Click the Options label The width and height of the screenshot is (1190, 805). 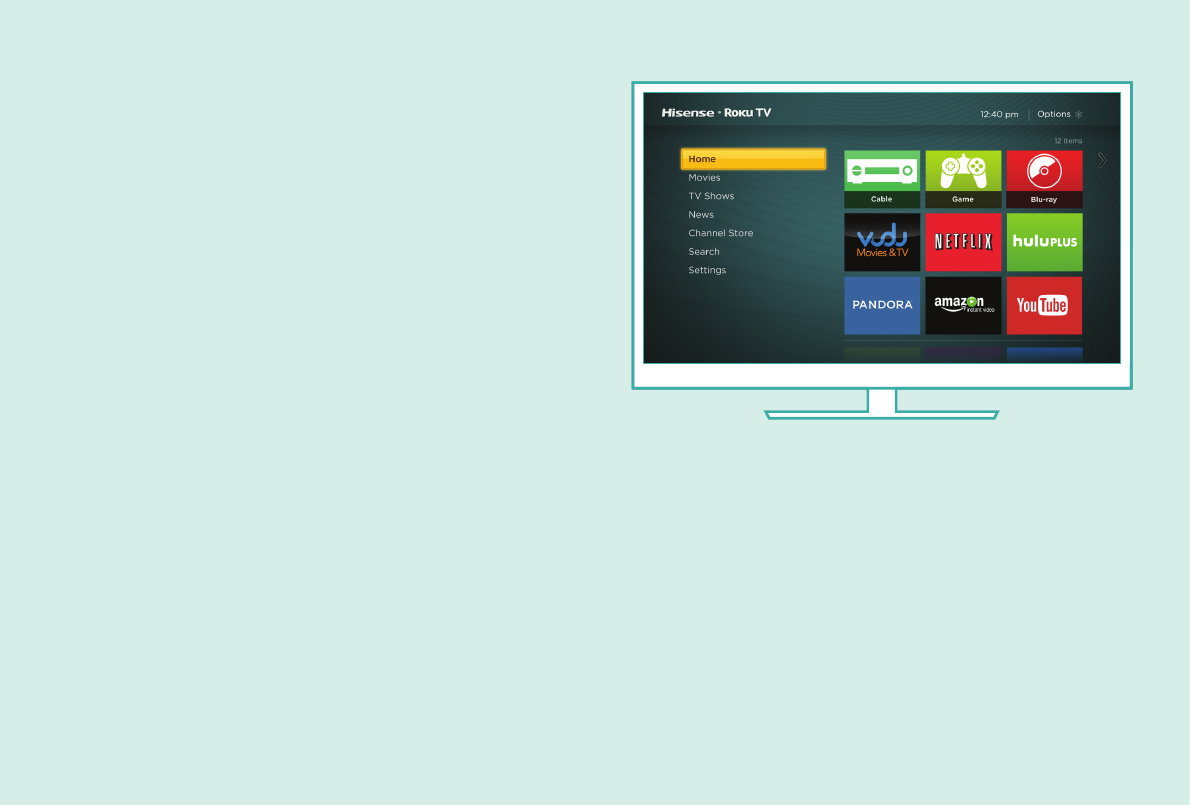click(x=1053, y=114)
